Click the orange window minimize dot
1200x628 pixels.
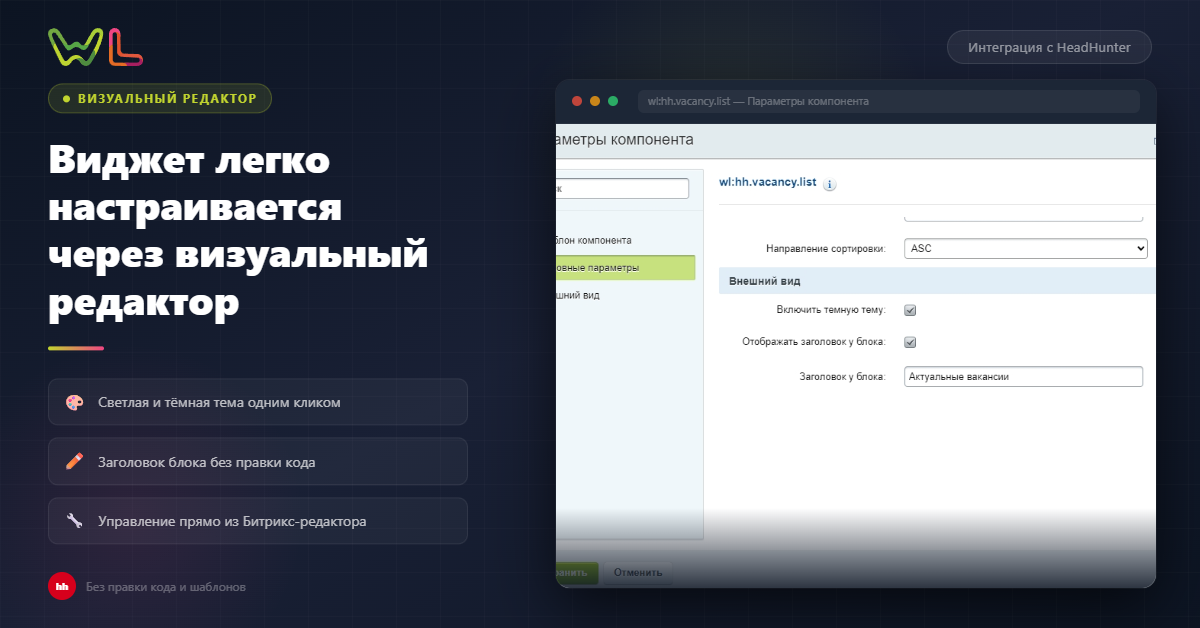(x=595, y=101)
